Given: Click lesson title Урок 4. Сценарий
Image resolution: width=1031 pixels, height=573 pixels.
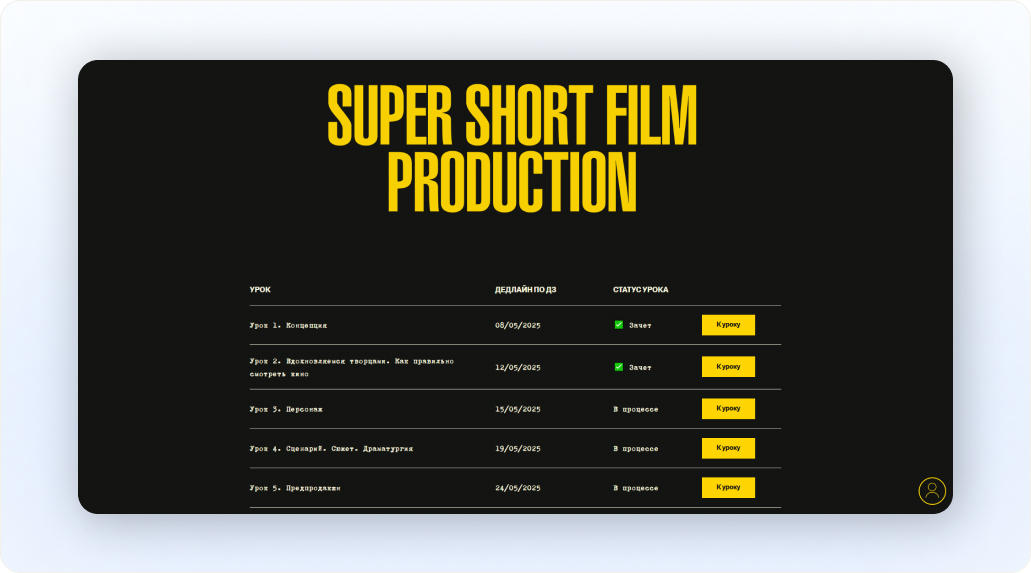Looking at the screenshot, I should (x=331, y=449).
